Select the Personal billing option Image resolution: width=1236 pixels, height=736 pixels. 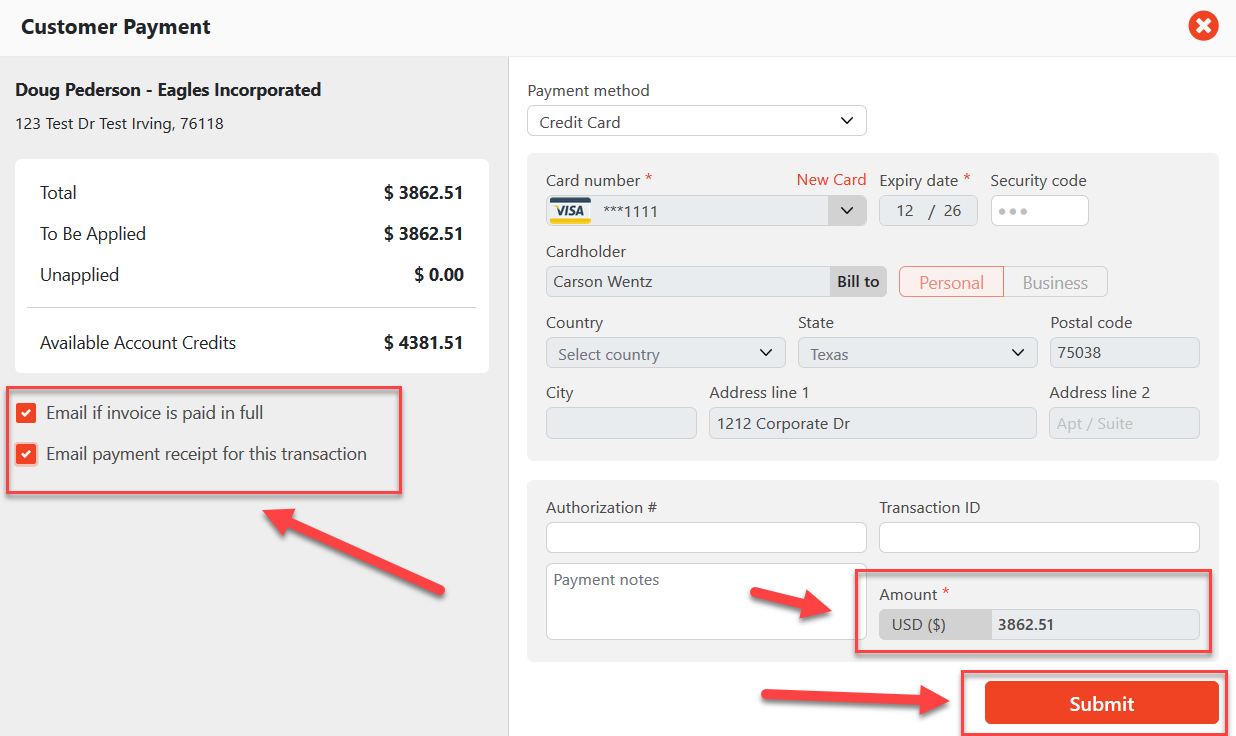click(950, 281)
